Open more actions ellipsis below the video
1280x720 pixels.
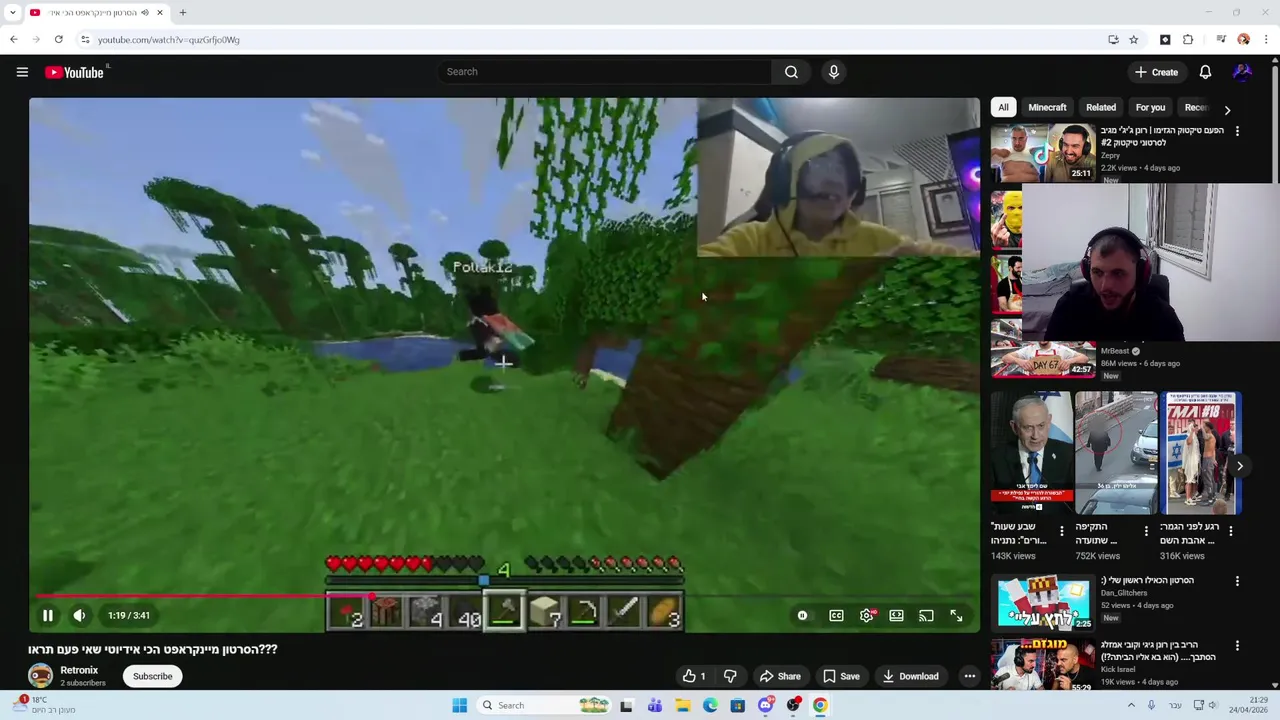click(x=969, y=677)
